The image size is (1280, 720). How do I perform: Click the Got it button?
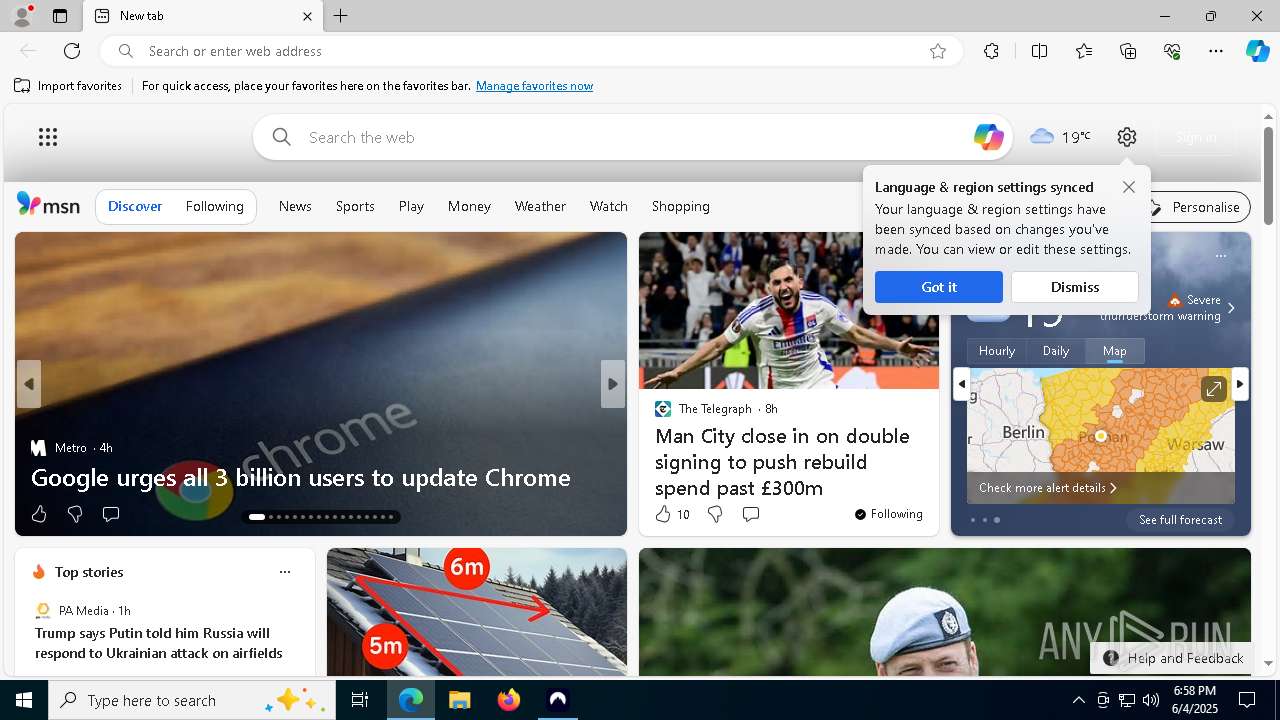938,287
